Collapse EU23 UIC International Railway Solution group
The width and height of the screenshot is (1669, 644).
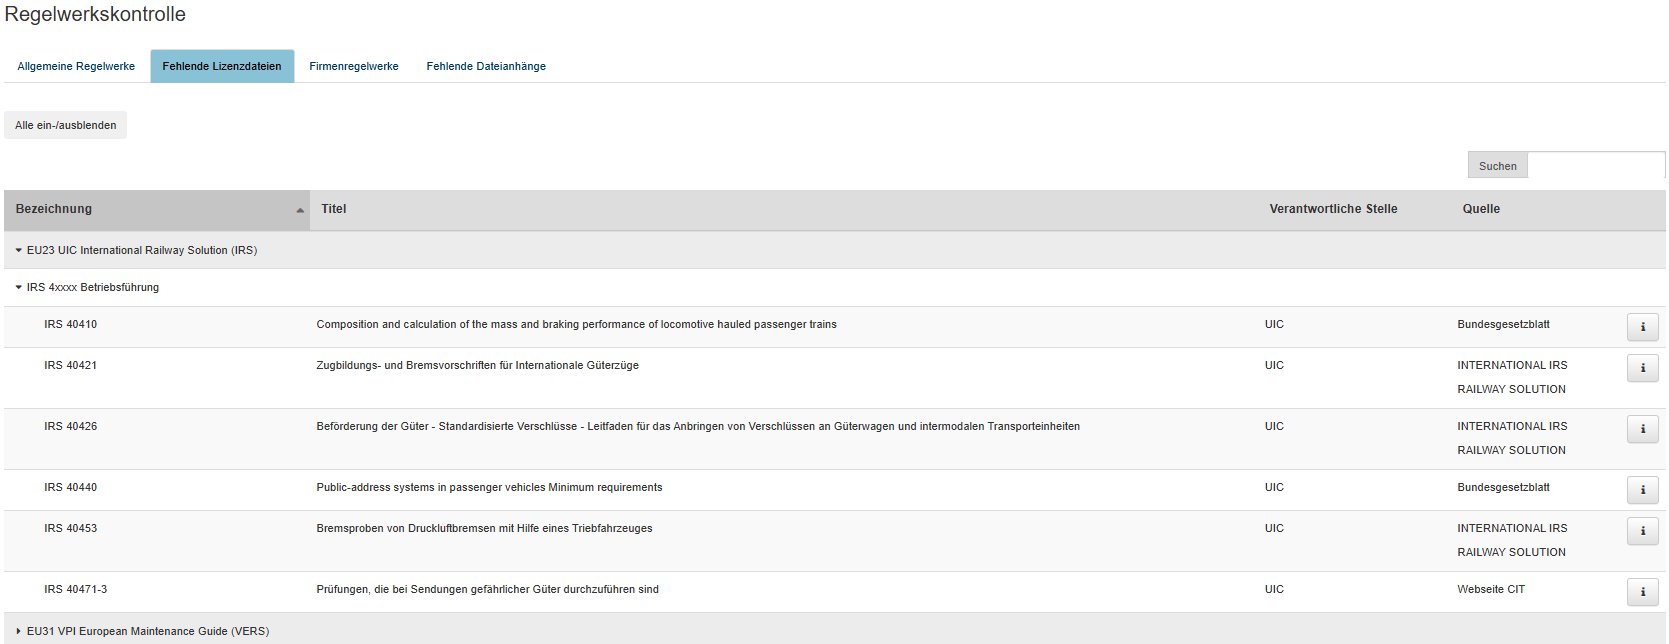19,251
